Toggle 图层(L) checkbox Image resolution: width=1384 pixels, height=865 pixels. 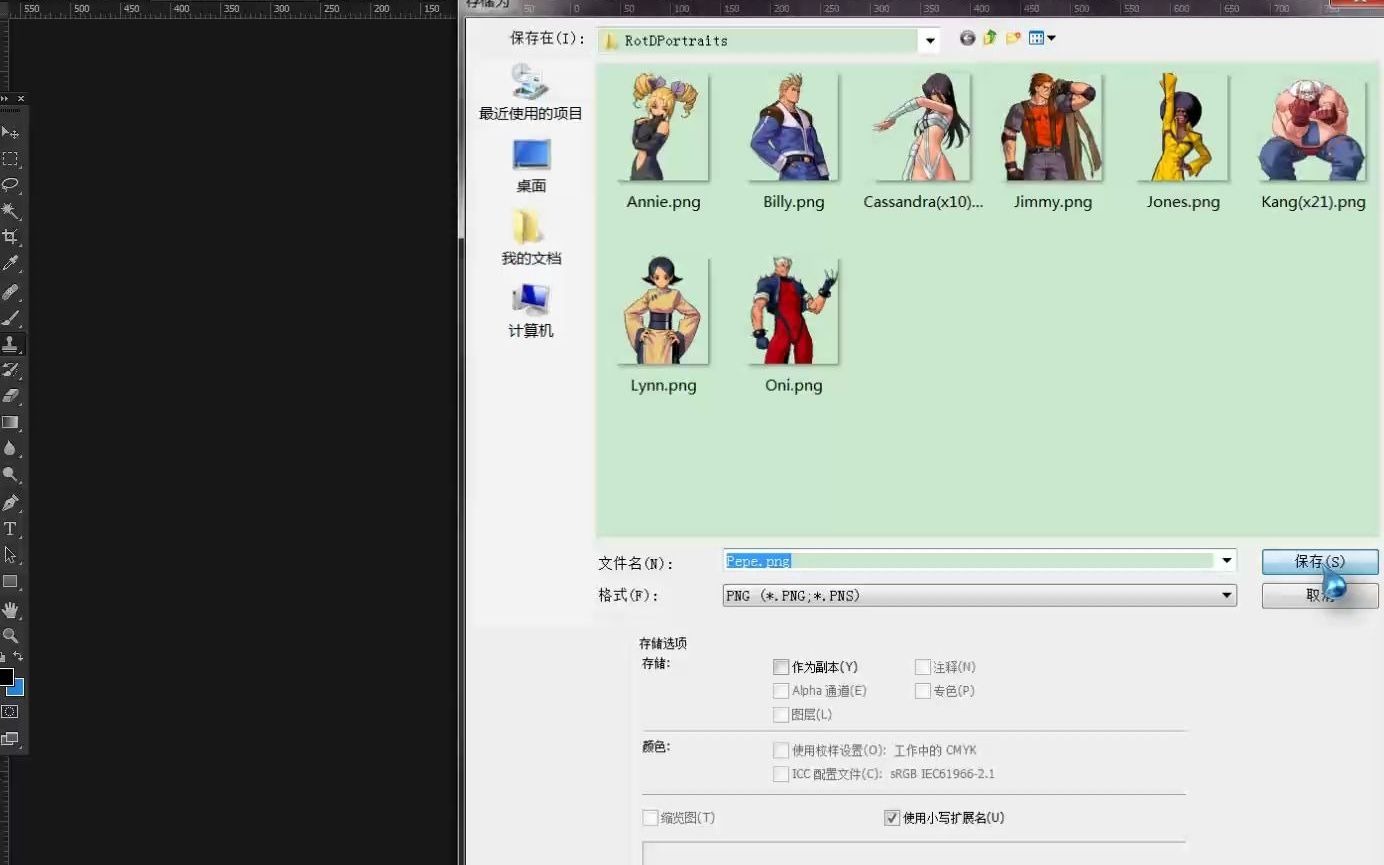click(x=781, y=715)
